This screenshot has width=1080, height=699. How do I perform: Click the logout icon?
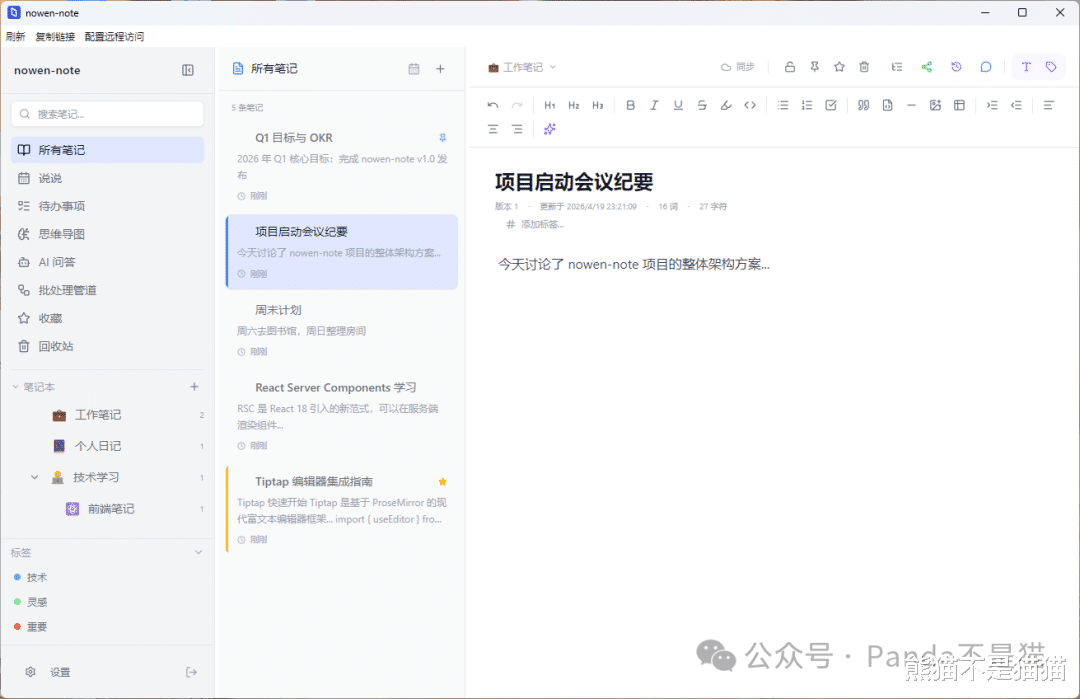coord(191,672)
